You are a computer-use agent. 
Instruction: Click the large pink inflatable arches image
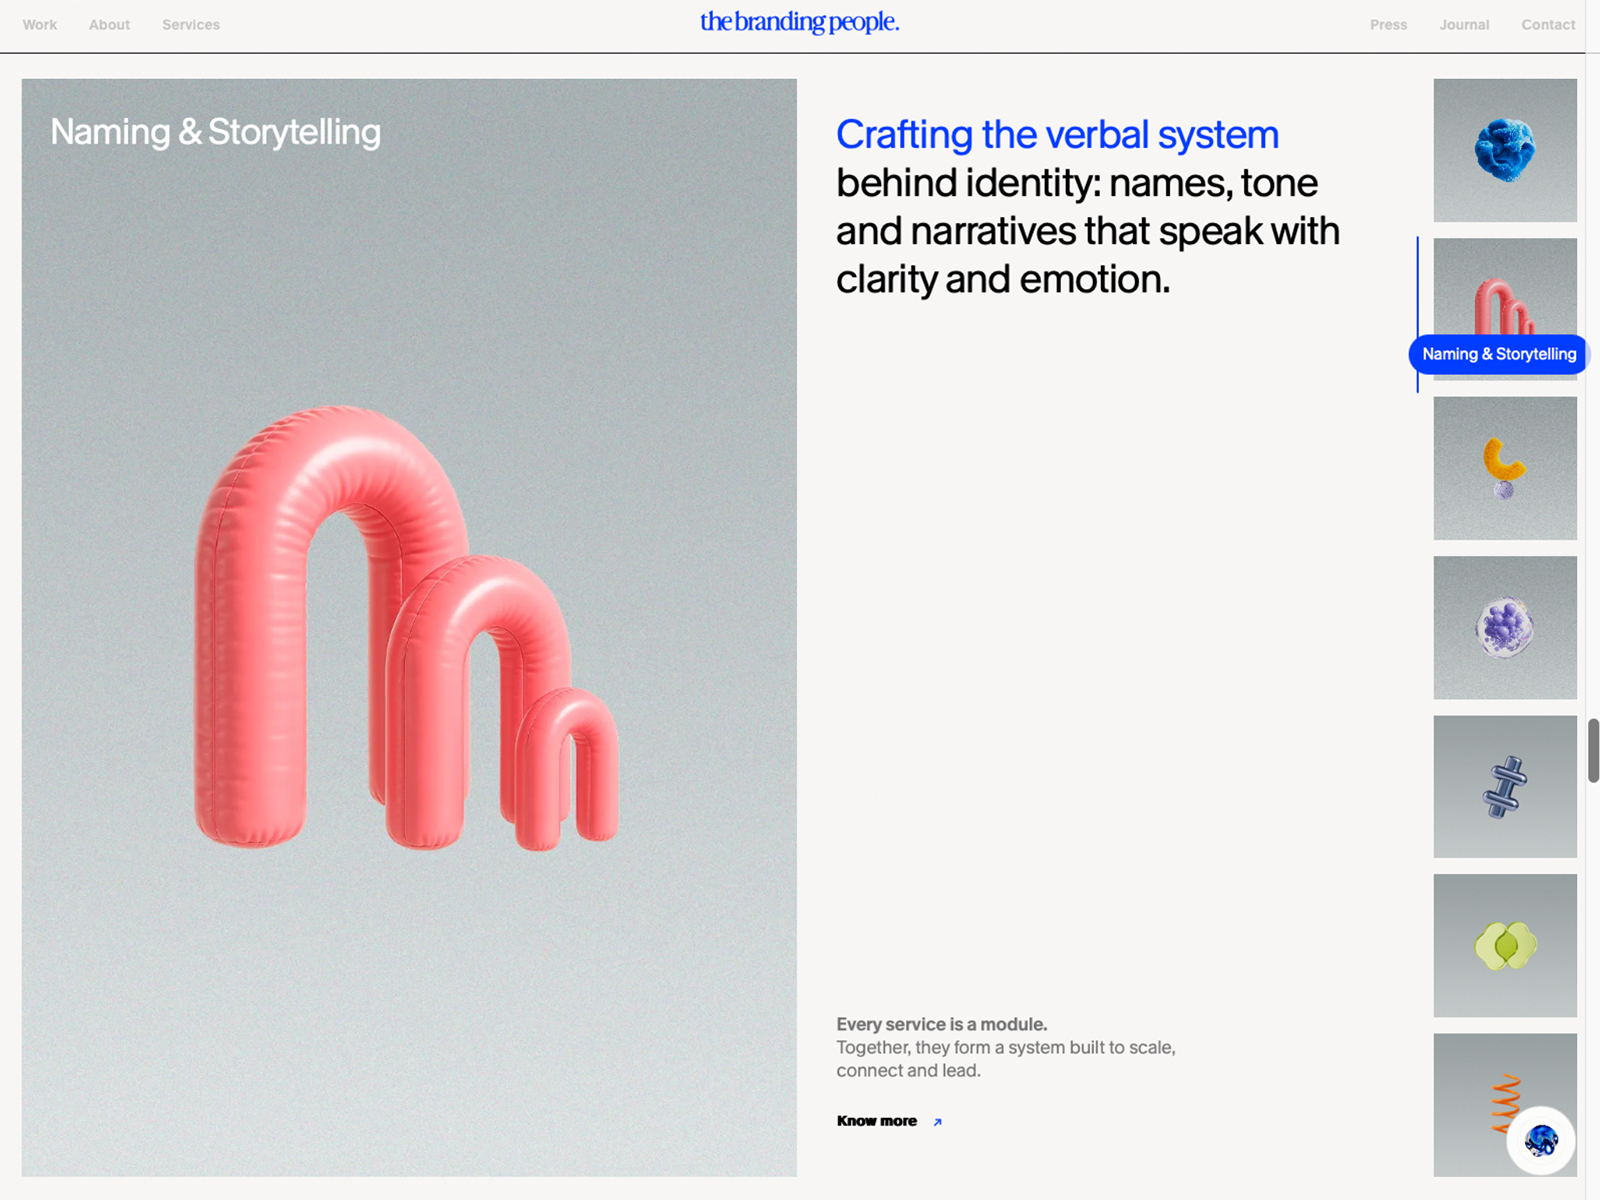click(409, 627)
